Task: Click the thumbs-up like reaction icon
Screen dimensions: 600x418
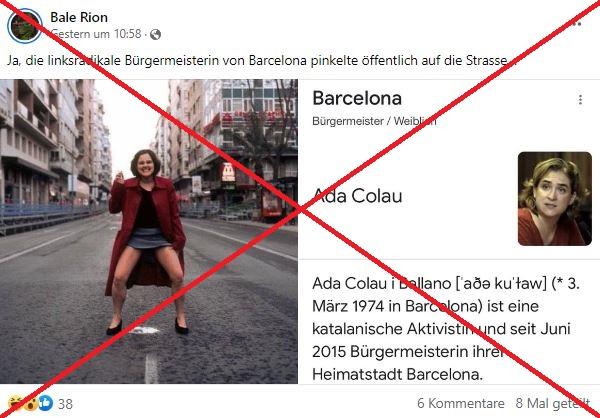Action: point(46,403)
